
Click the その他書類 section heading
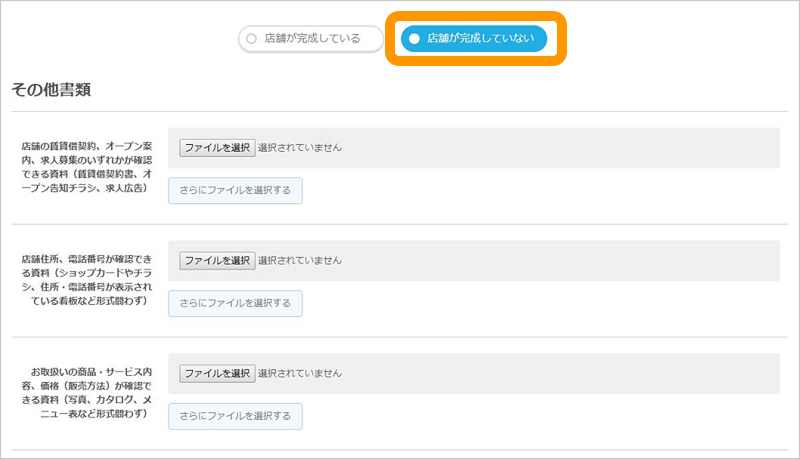(x=51, y=89)
